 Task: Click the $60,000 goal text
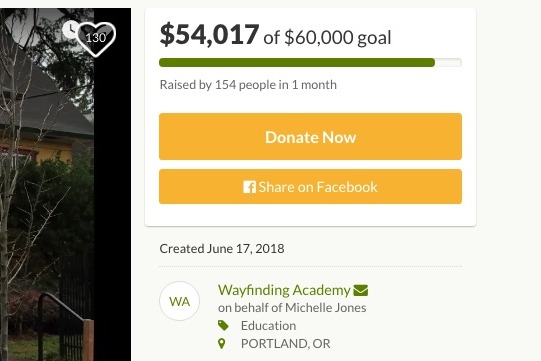tap(338, 37)
